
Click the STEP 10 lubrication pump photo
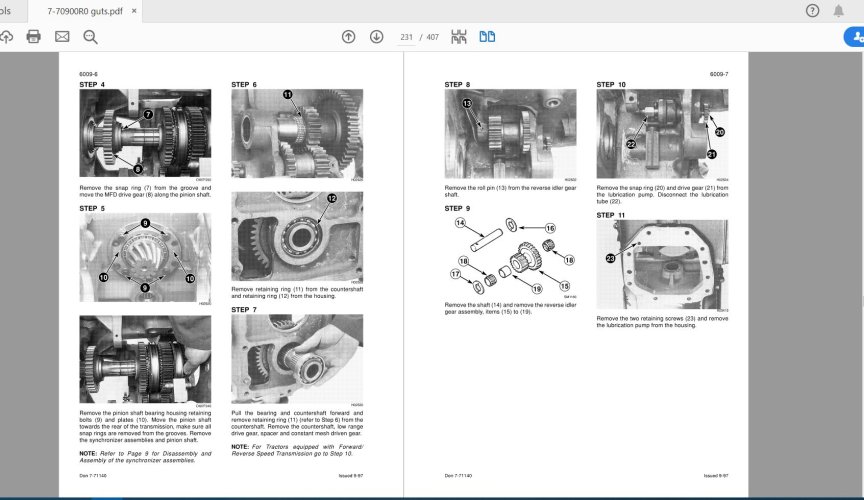(662, 133)
